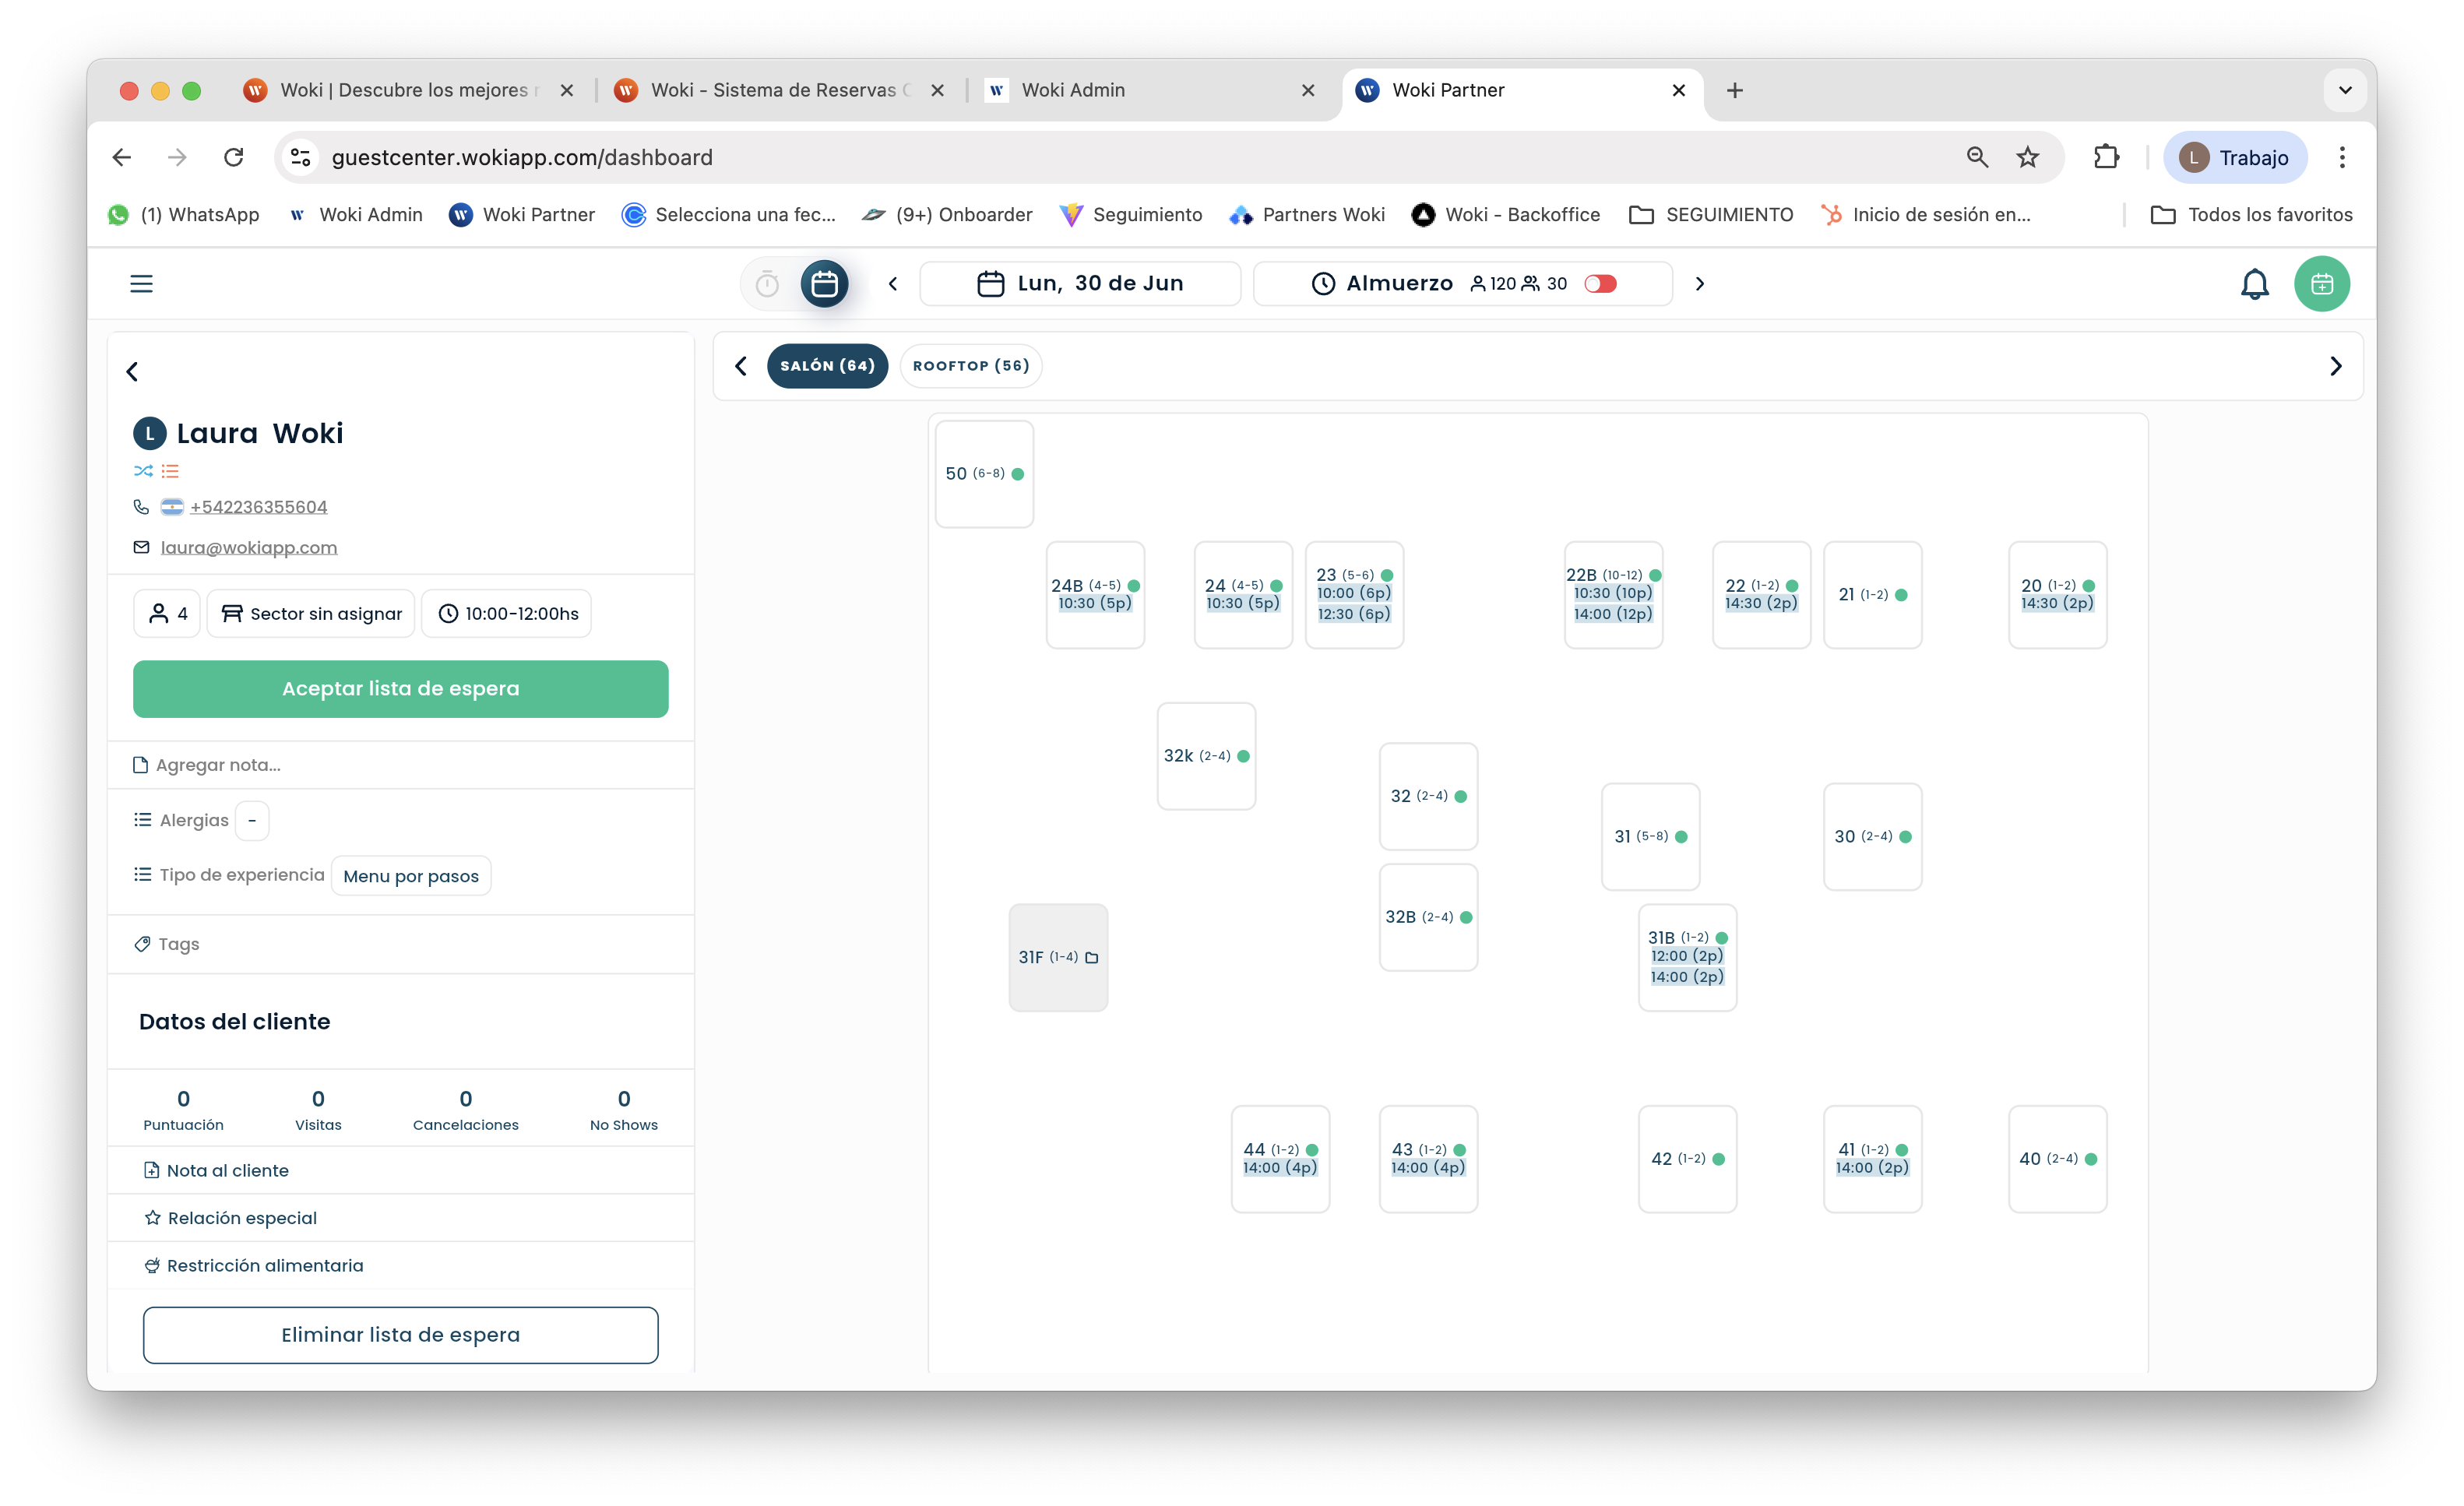Toggle the Almuerzo shift red switch
Screen dimensions: 2464x1506
[1600, 284]
